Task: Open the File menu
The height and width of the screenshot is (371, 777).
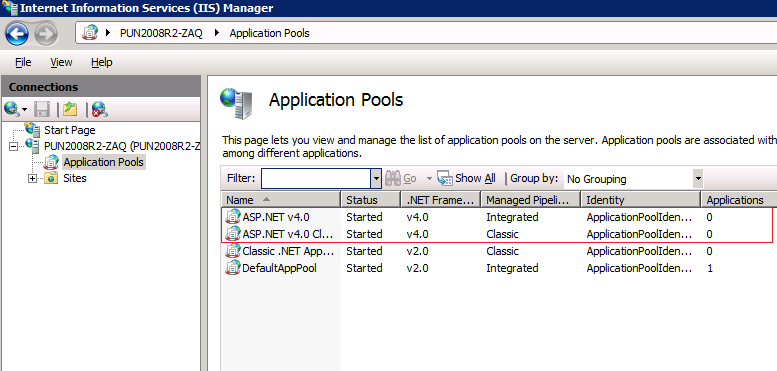Action: coord(23,62)
